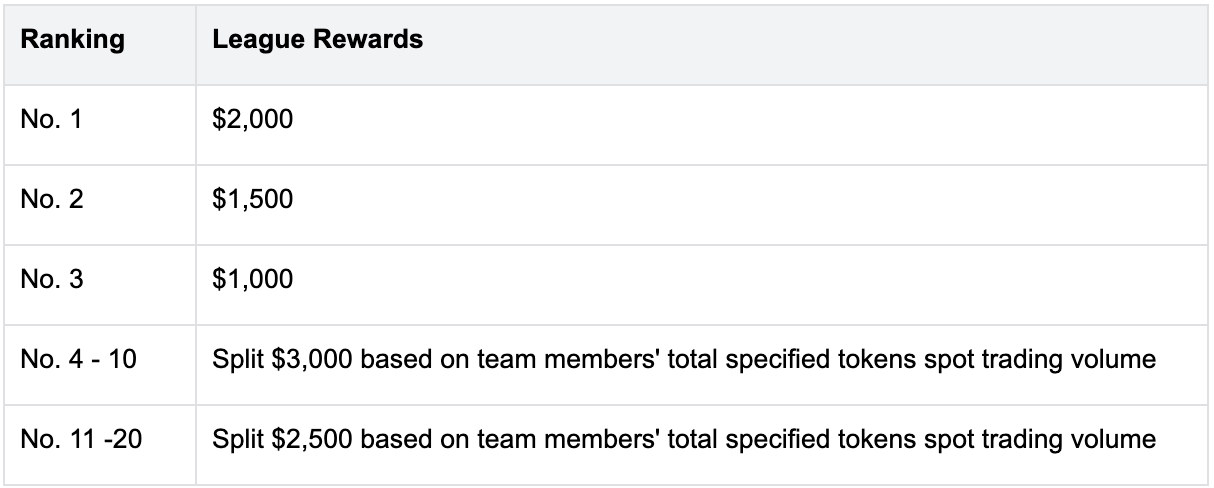Click "Split" in the No. 4 - 10 row
Image resolution: width=1214 pixels, height=488 pixels.
[232, 357]
